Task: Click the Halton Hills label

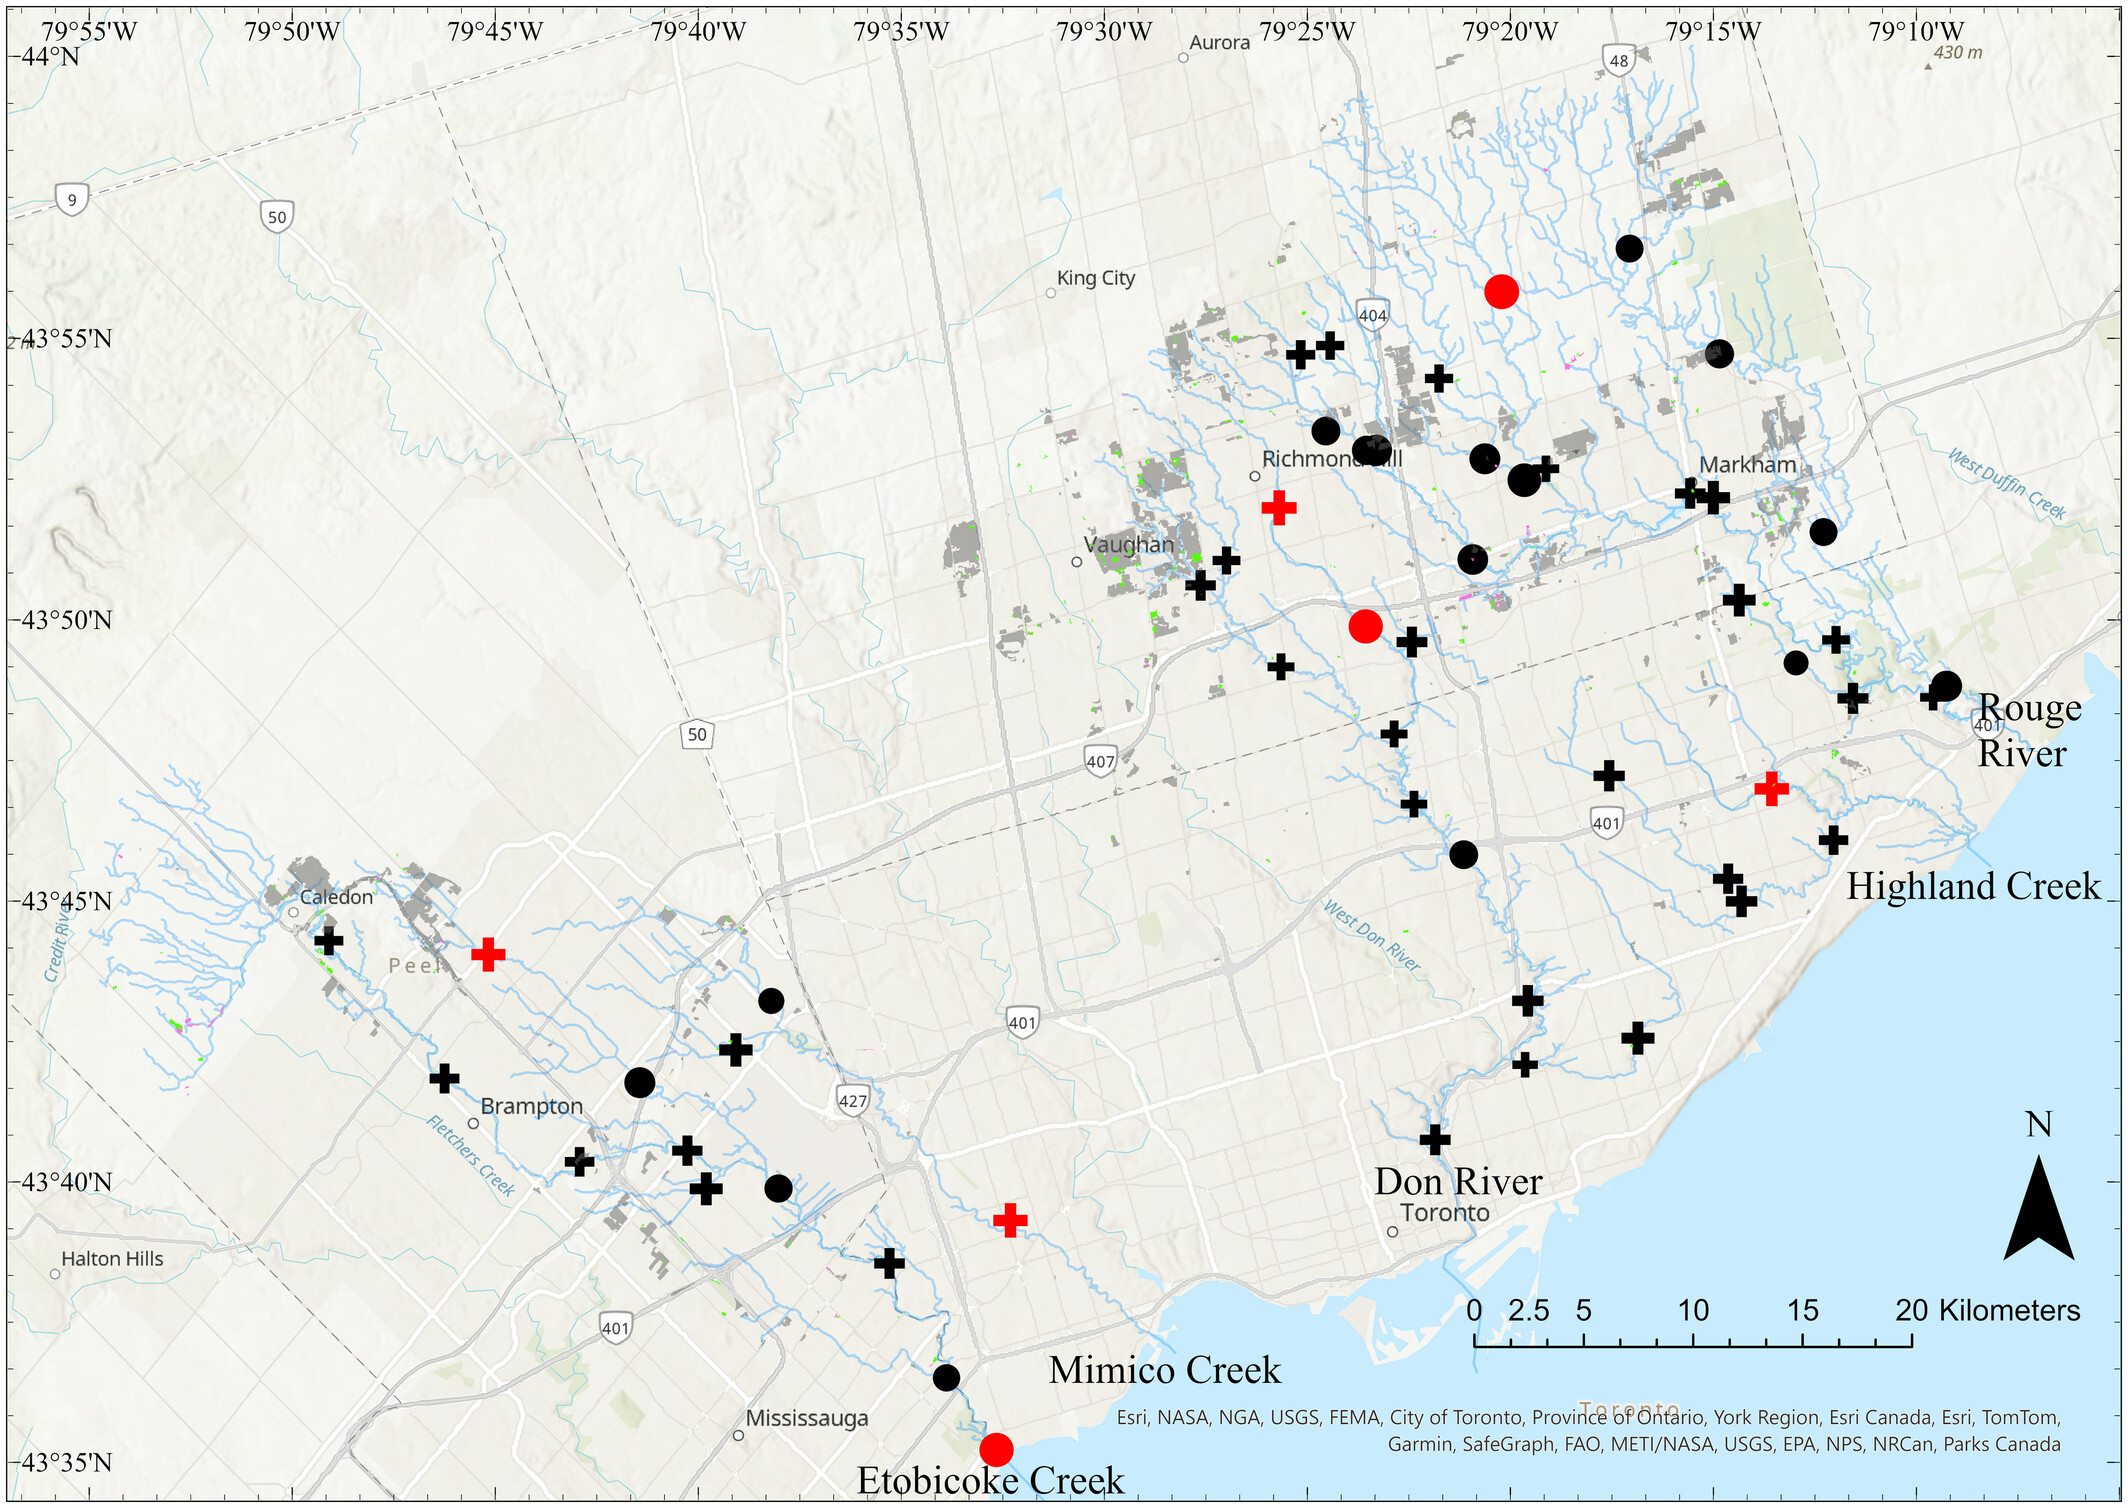Action: [112, 1259]
